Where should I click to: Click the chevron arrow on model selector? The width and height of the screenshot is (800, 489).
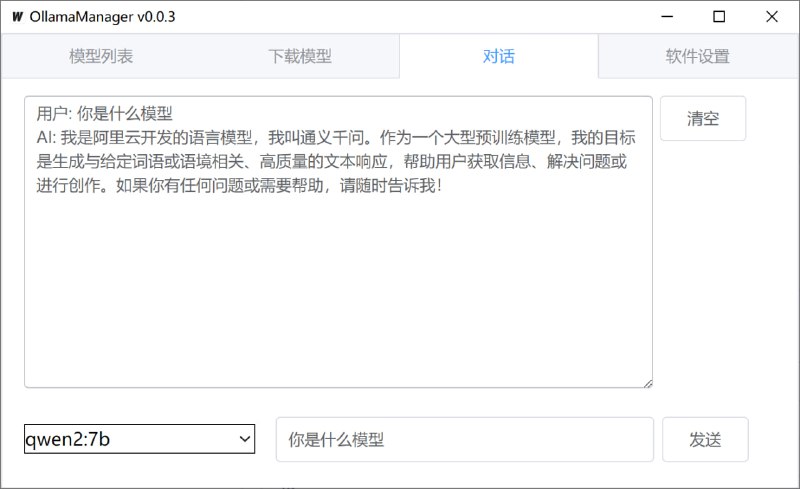coord(243,439)
